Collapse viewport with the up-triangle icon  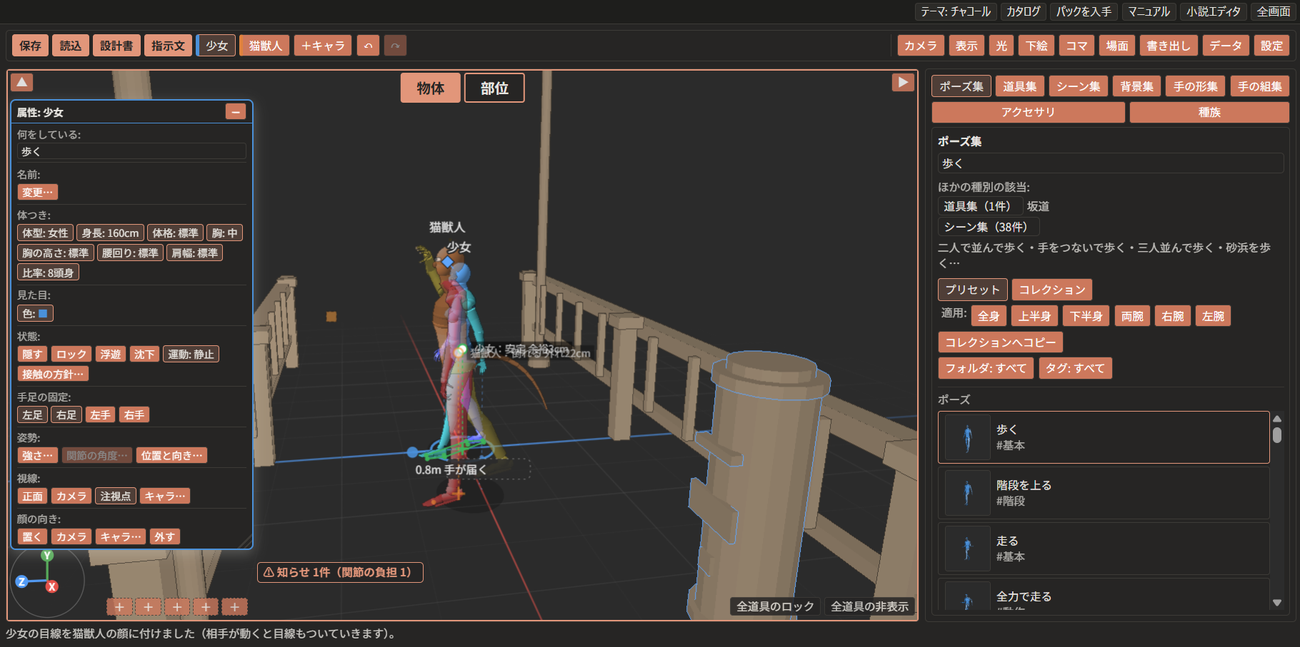tap(22, 82)
